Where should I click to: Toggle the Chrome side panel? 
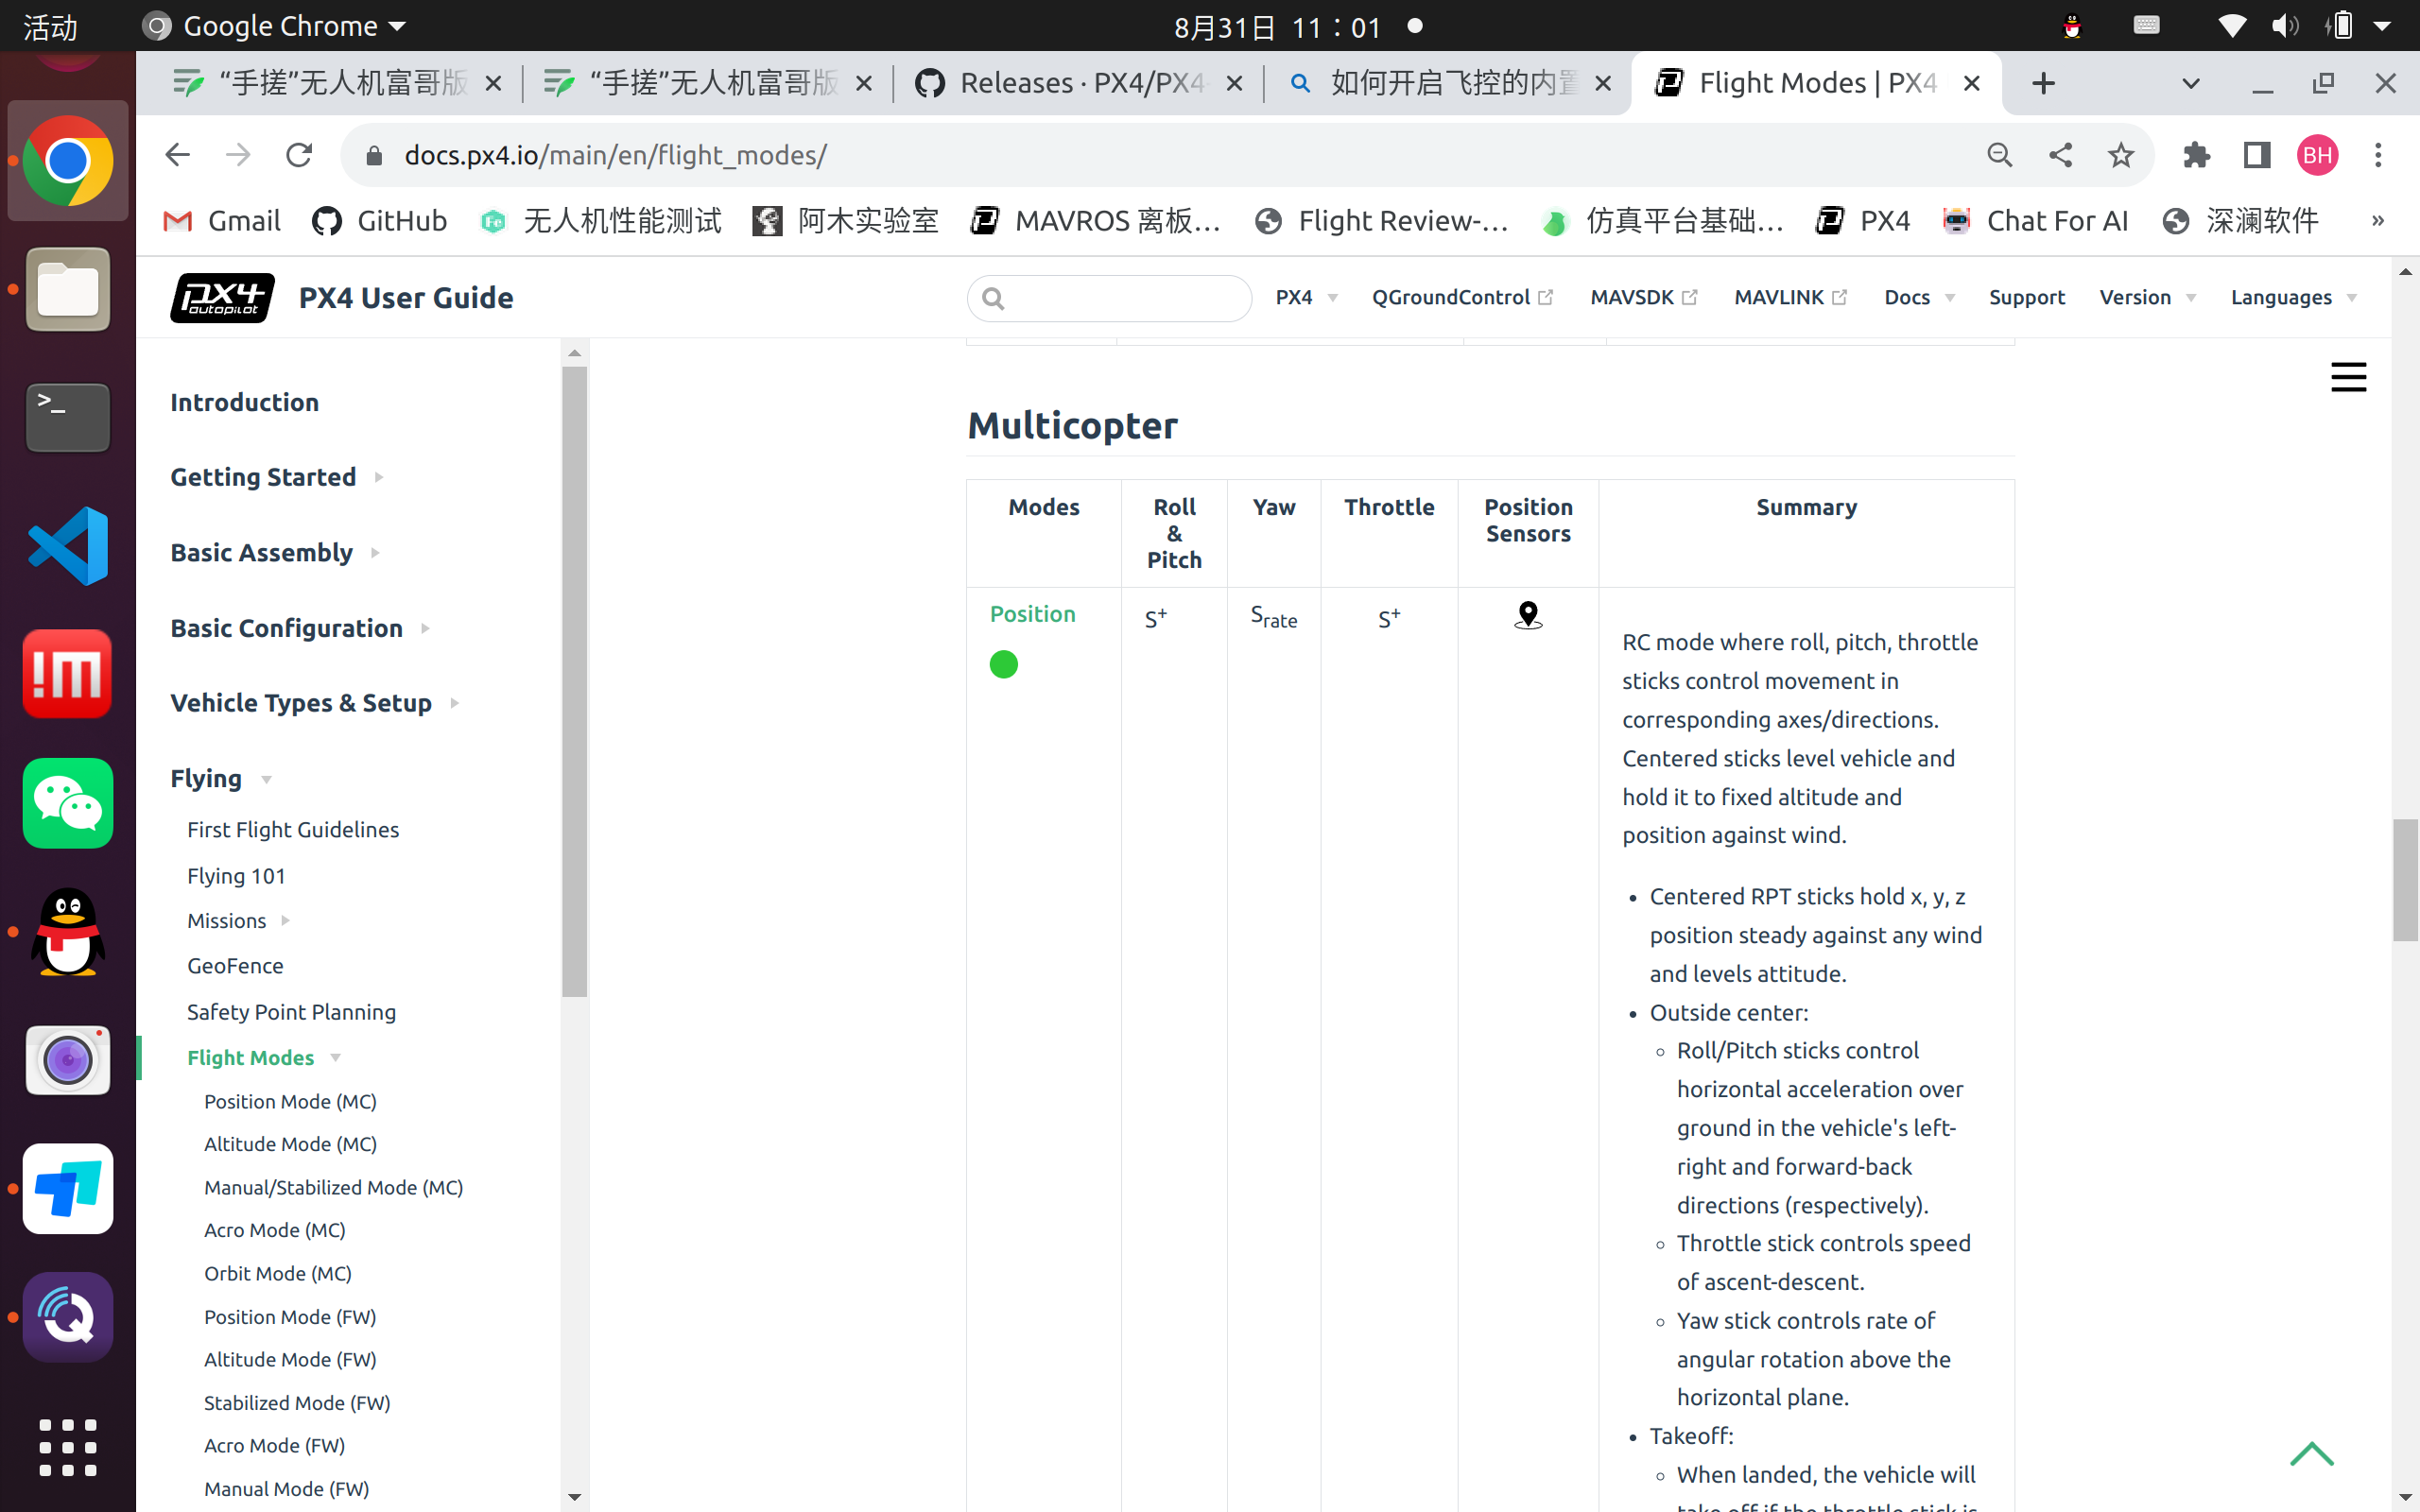[2257, 155]
